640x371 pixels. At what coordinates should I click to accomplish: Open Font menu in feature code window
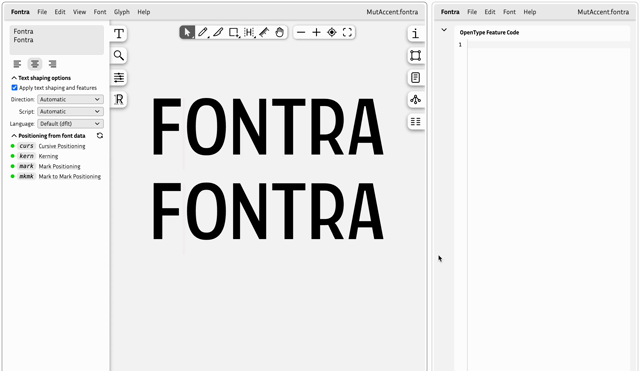pos(509,12)
